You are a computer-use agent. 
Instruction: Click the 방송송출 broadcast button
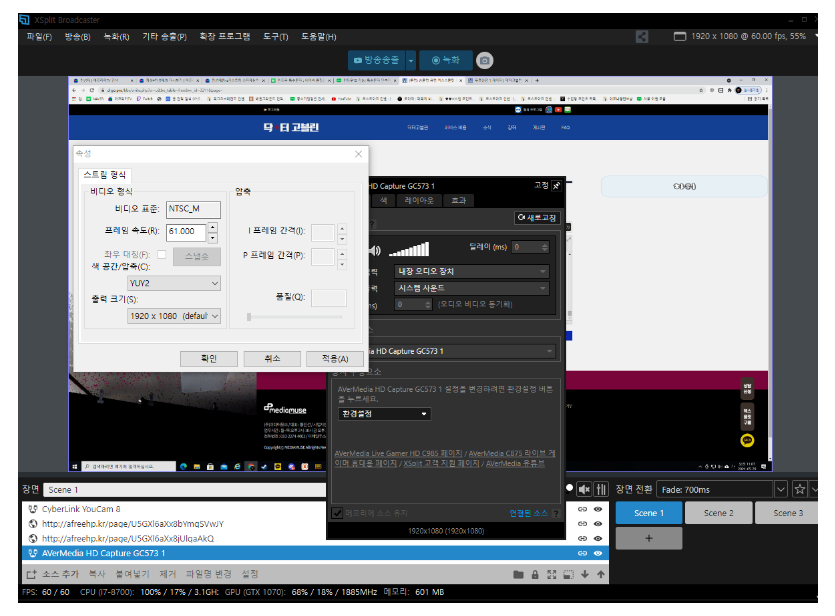[x=377, y=61]
